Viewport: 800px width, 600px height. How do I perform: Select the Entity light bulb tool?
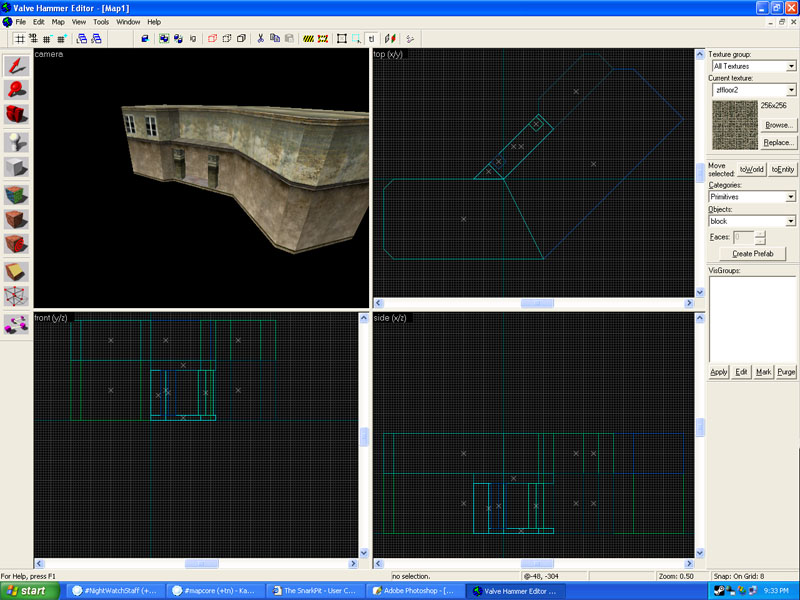coord(15,141)
